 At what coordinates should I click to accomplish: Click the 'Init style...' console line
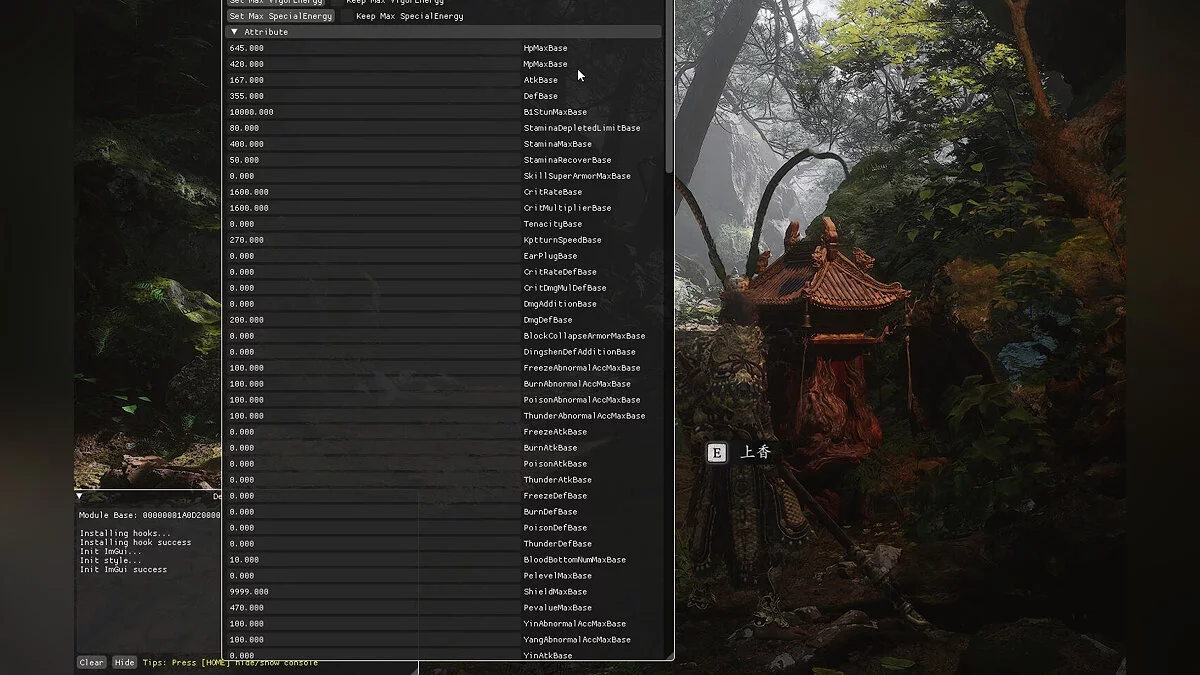point(110,561)
